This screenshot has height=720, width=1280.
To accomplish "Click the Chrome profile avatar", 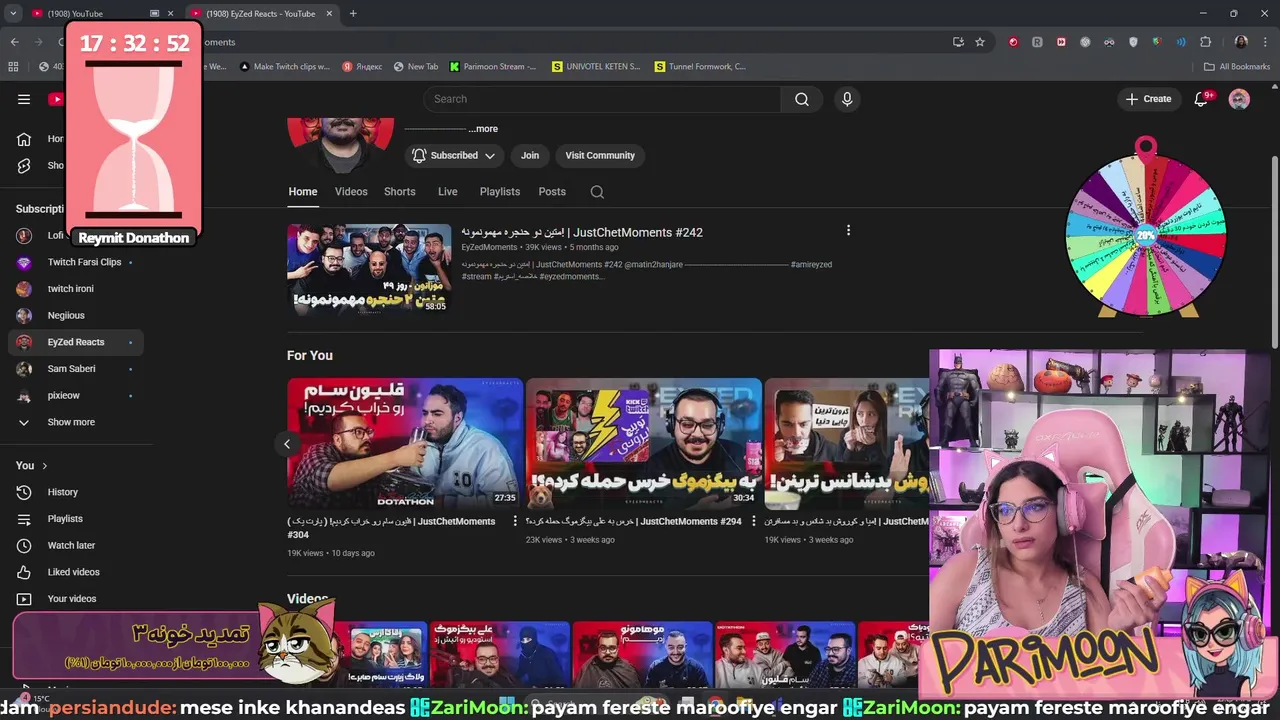I will (x=1241, y=42).
